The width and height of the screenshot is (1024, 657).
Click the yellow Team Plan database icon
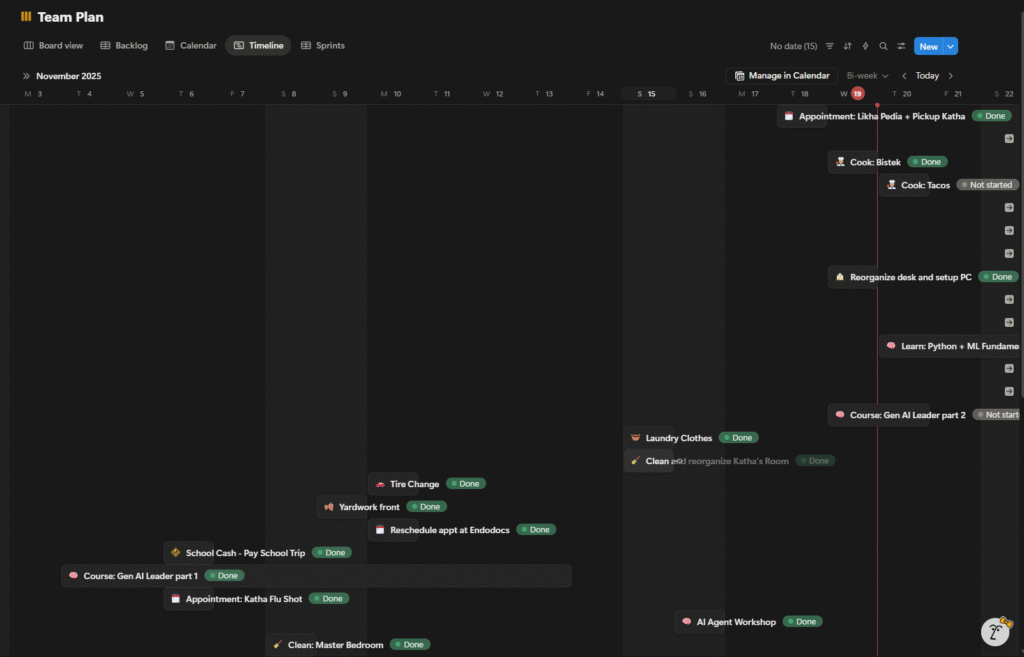tap(25, 15)
